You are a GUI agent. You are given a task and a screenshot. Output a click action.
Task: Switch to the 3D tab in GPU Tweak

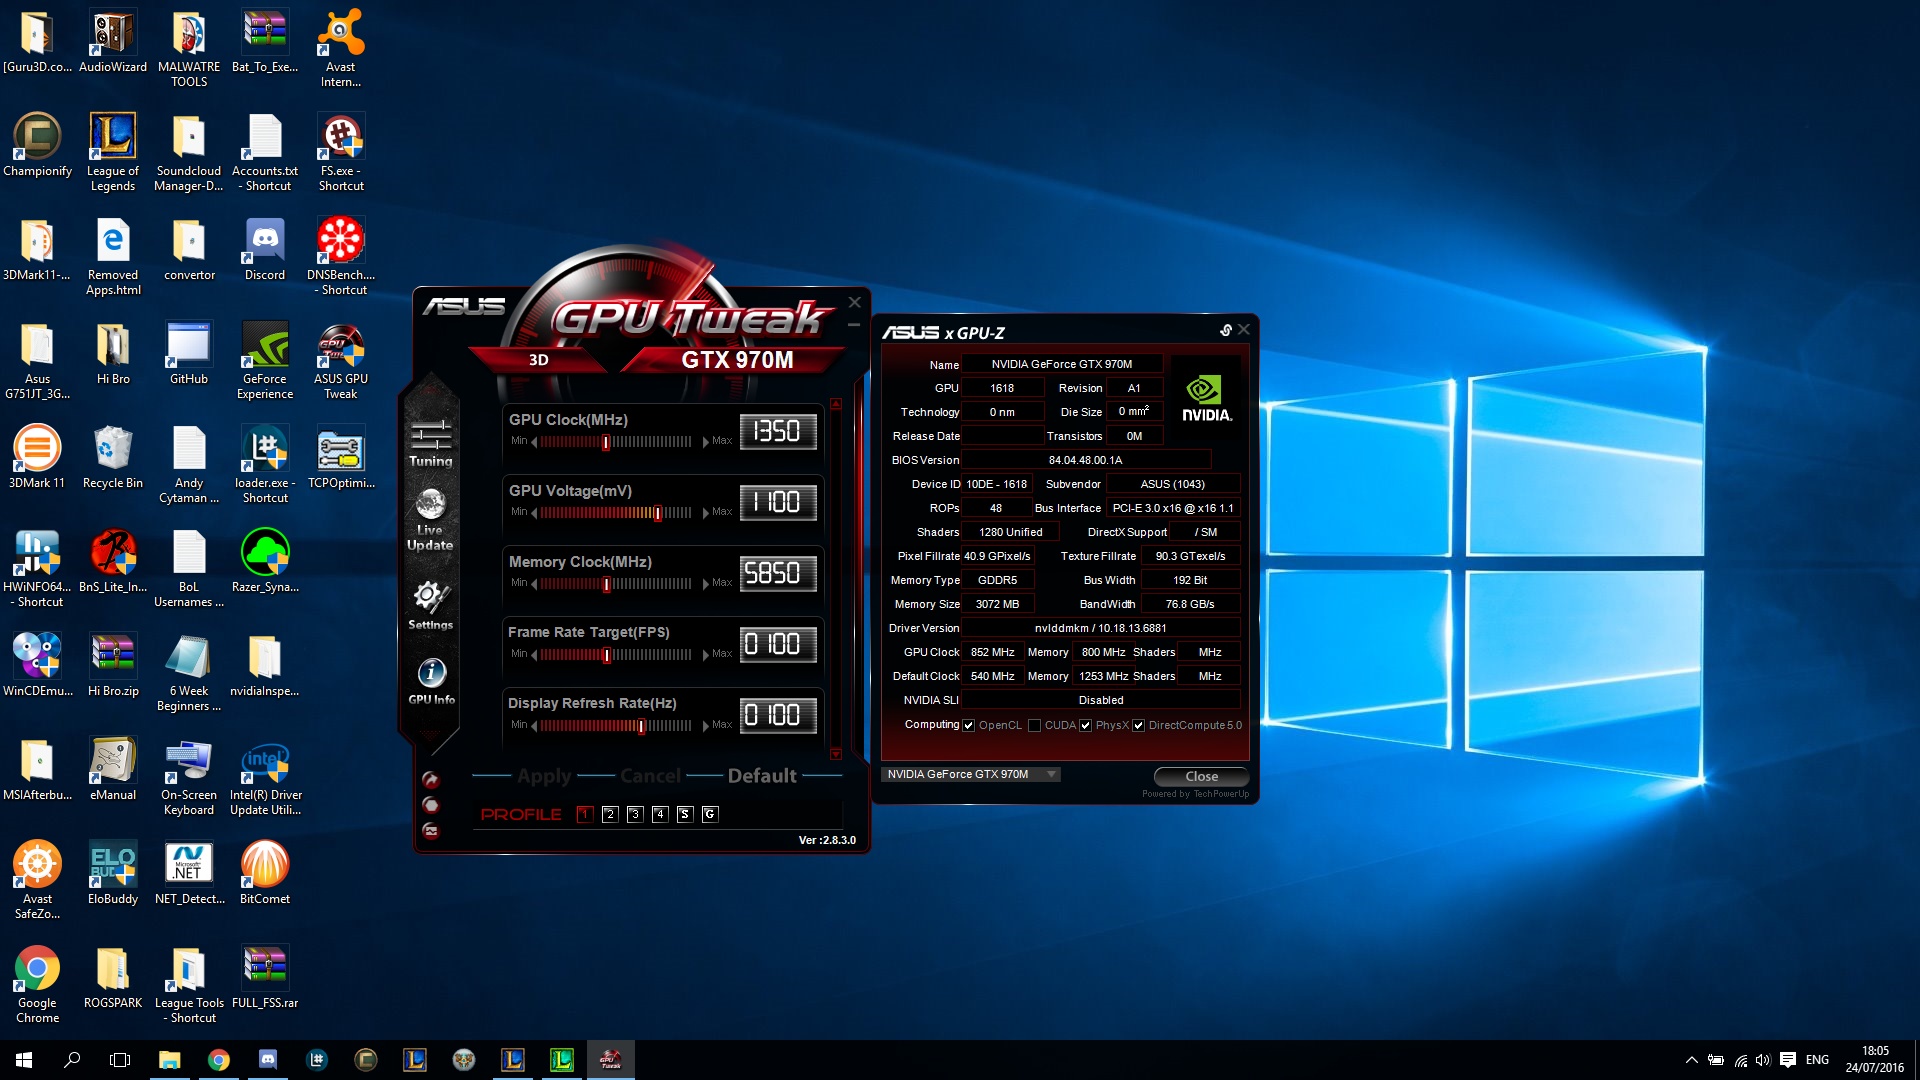pos(538,360)
